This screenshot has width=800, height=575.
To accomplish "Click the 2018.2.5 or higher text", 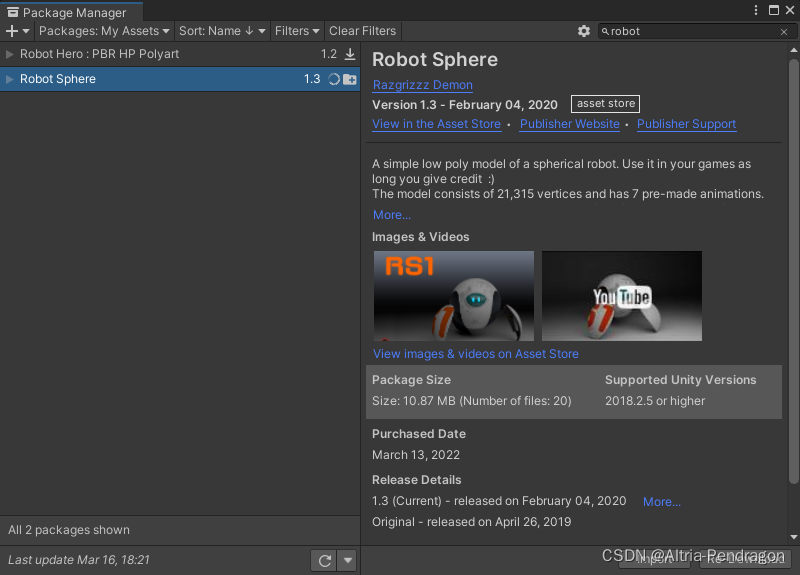I will tap(655, 401).
